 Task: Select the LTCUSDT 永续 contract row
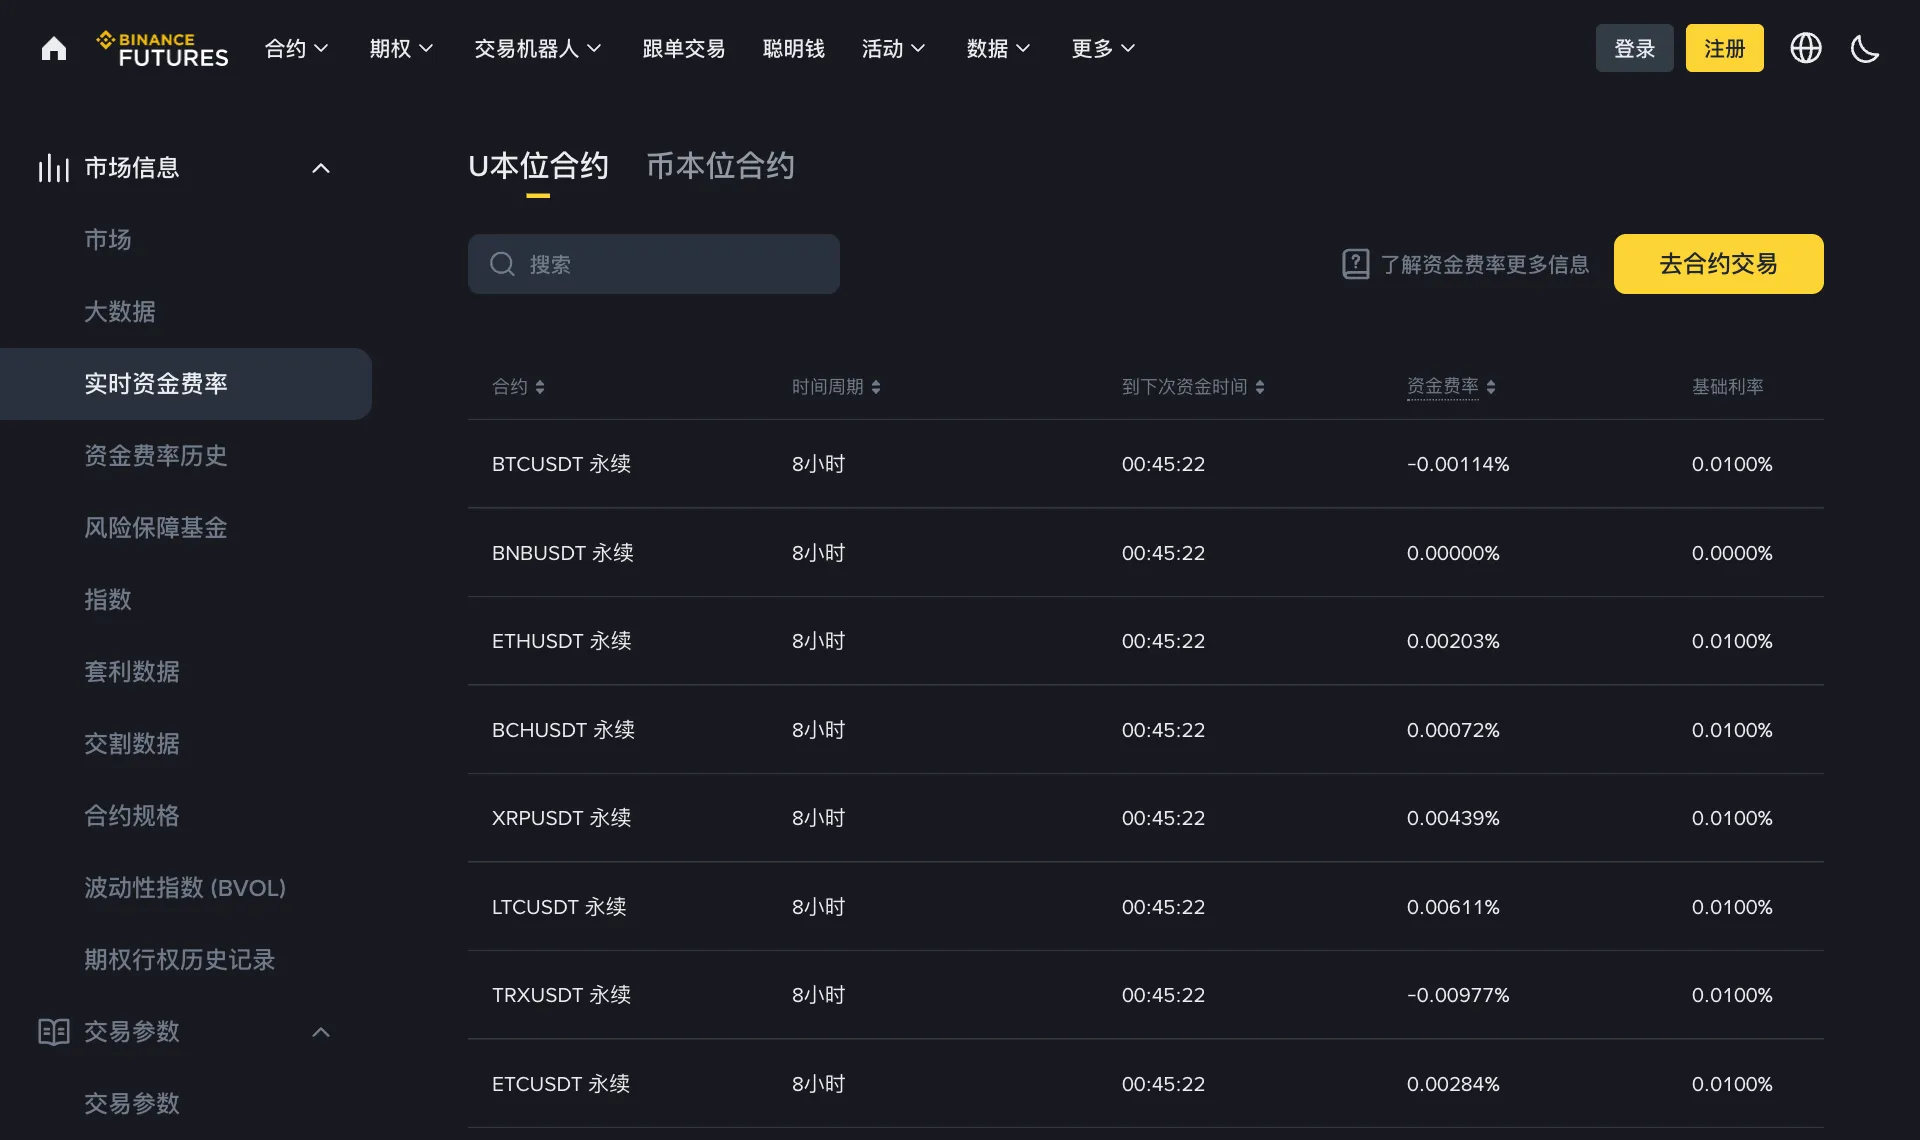1146,907
